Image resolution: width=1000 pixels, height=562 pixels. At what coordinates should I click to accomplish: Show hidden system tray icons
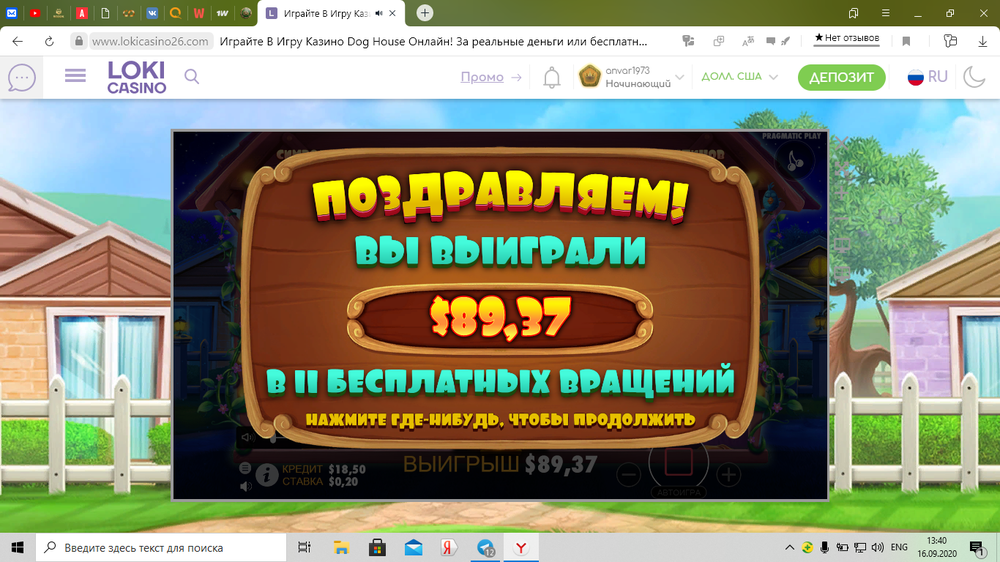(x=790, y=547)
